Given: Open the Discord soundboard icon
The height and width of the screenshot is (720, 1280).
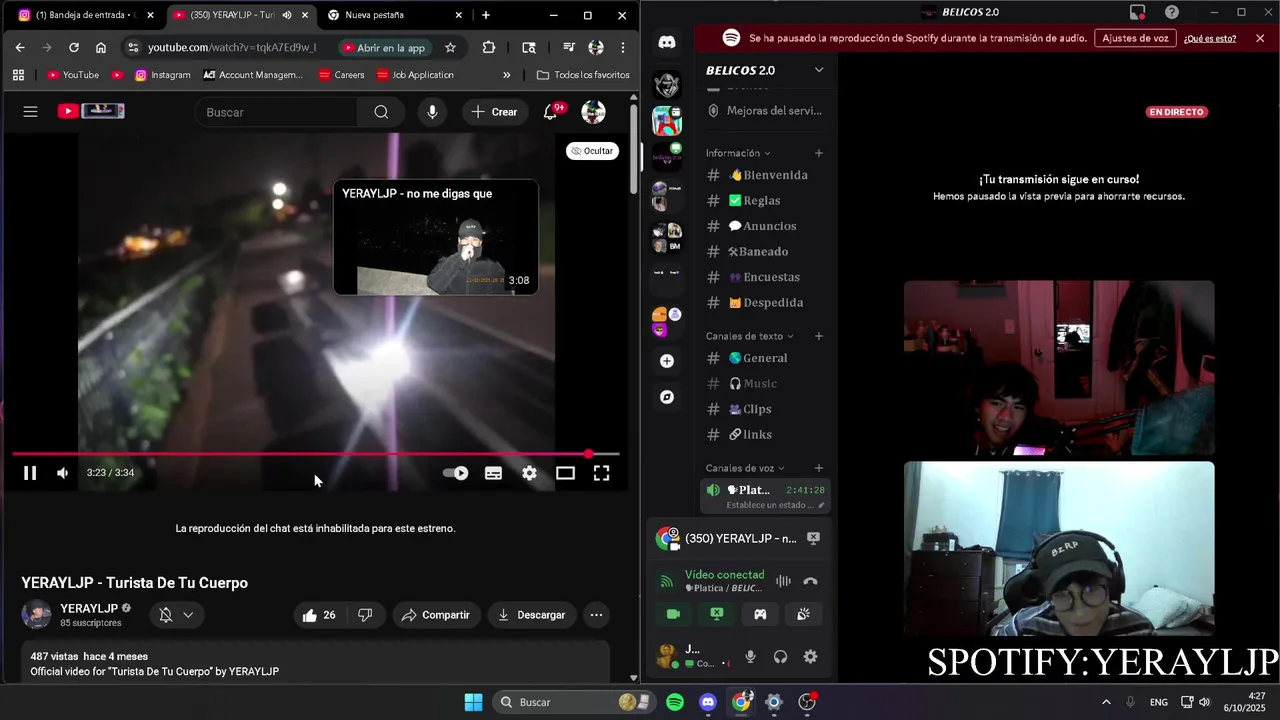Looking at the screenshot, I should coord(803,614).
